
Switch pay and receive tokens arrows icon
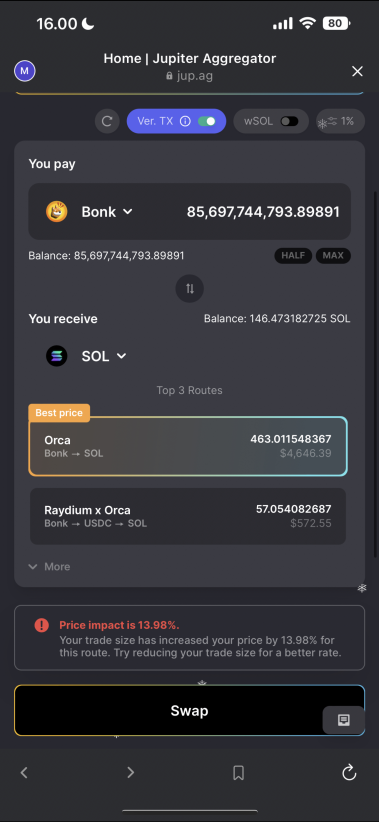[190, 288]
